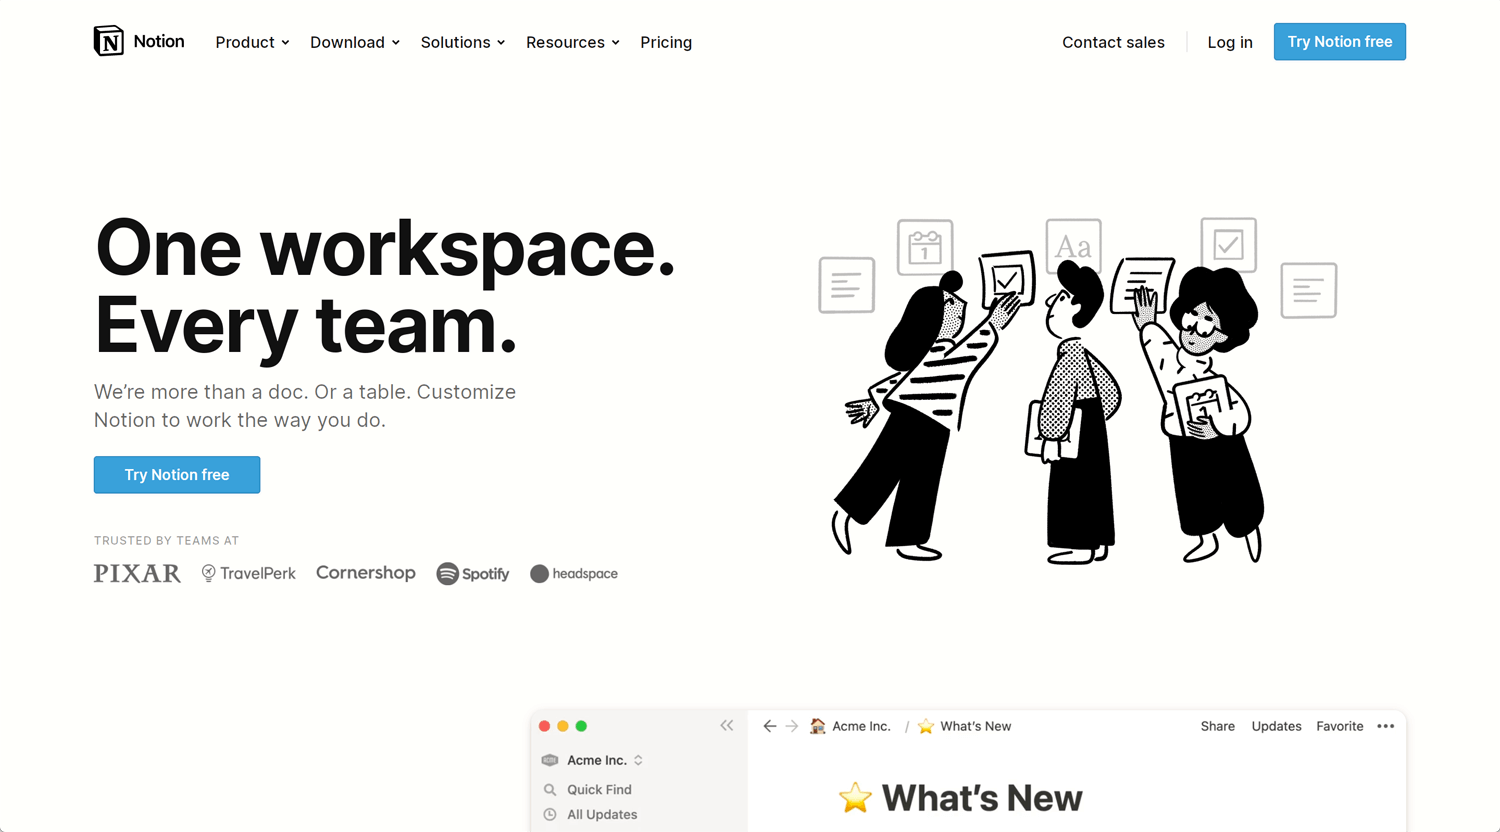This screenshot has height=832, width=1500.
Task: Click the back arrow in the app preview
Action: [770, 726]
